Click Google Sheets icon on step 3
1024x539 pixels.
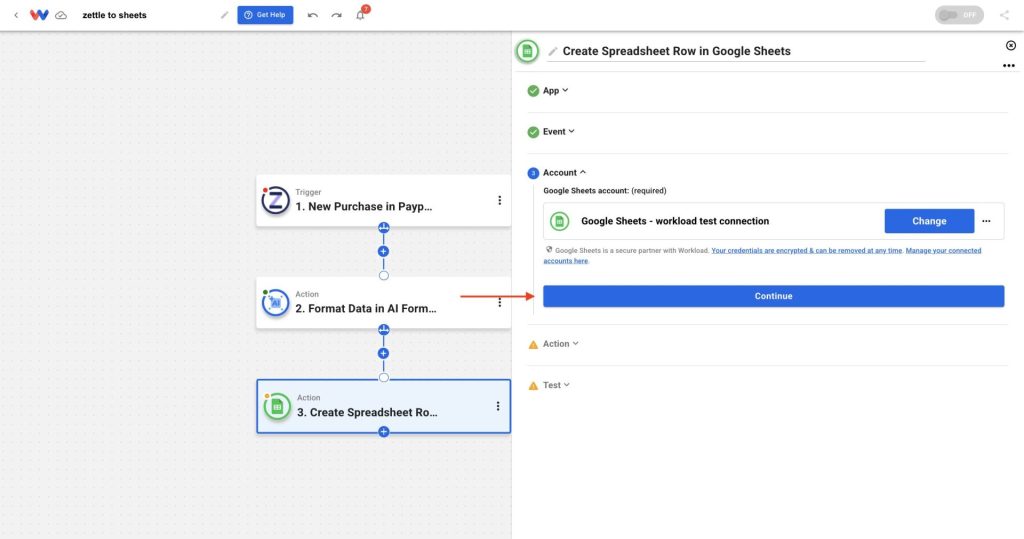coord(277,406)
